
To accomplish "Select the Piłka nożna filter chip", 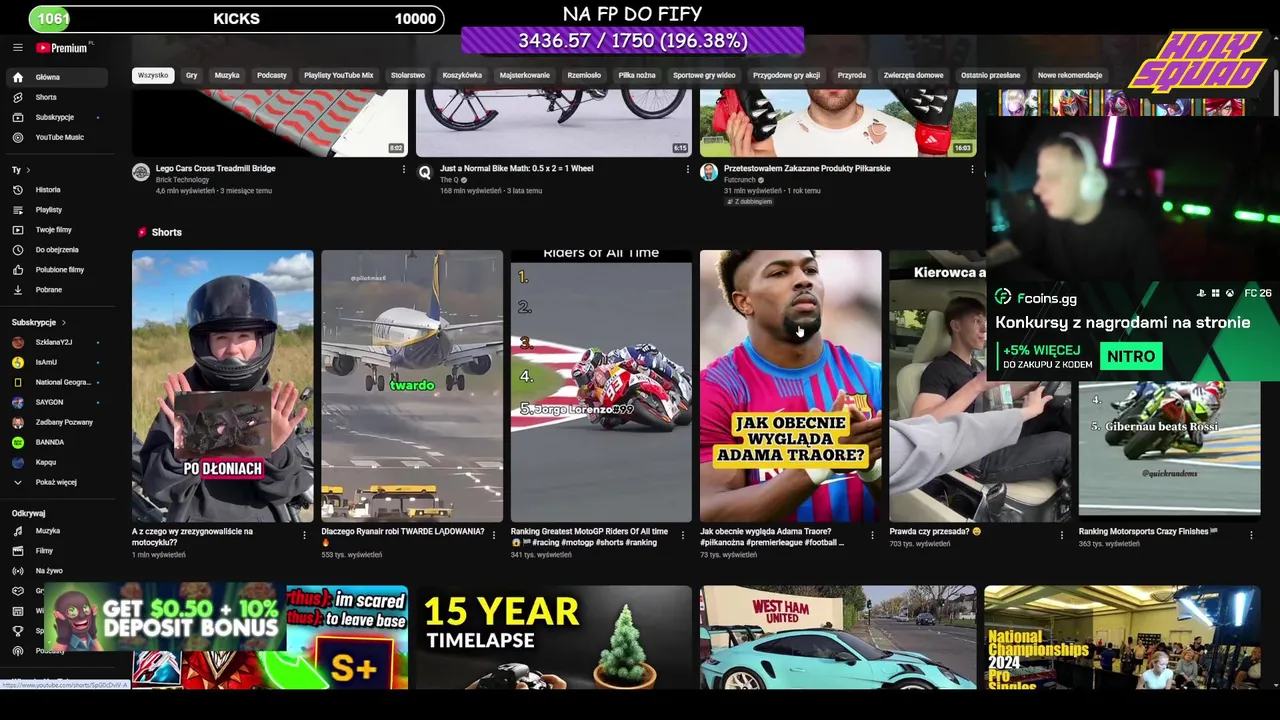I will pos(637,75).
